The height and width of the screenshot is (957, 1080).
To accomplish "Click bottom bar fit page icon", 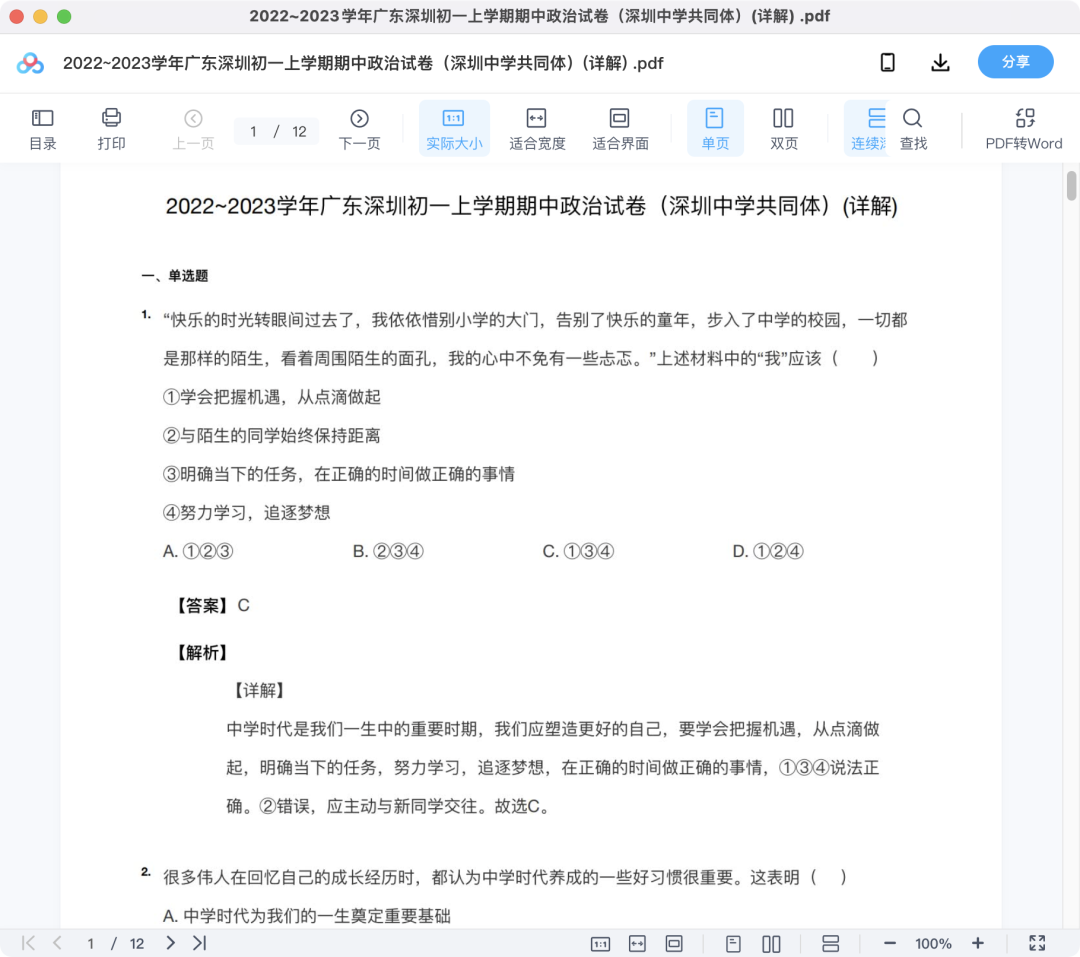I will coord(674,944).
